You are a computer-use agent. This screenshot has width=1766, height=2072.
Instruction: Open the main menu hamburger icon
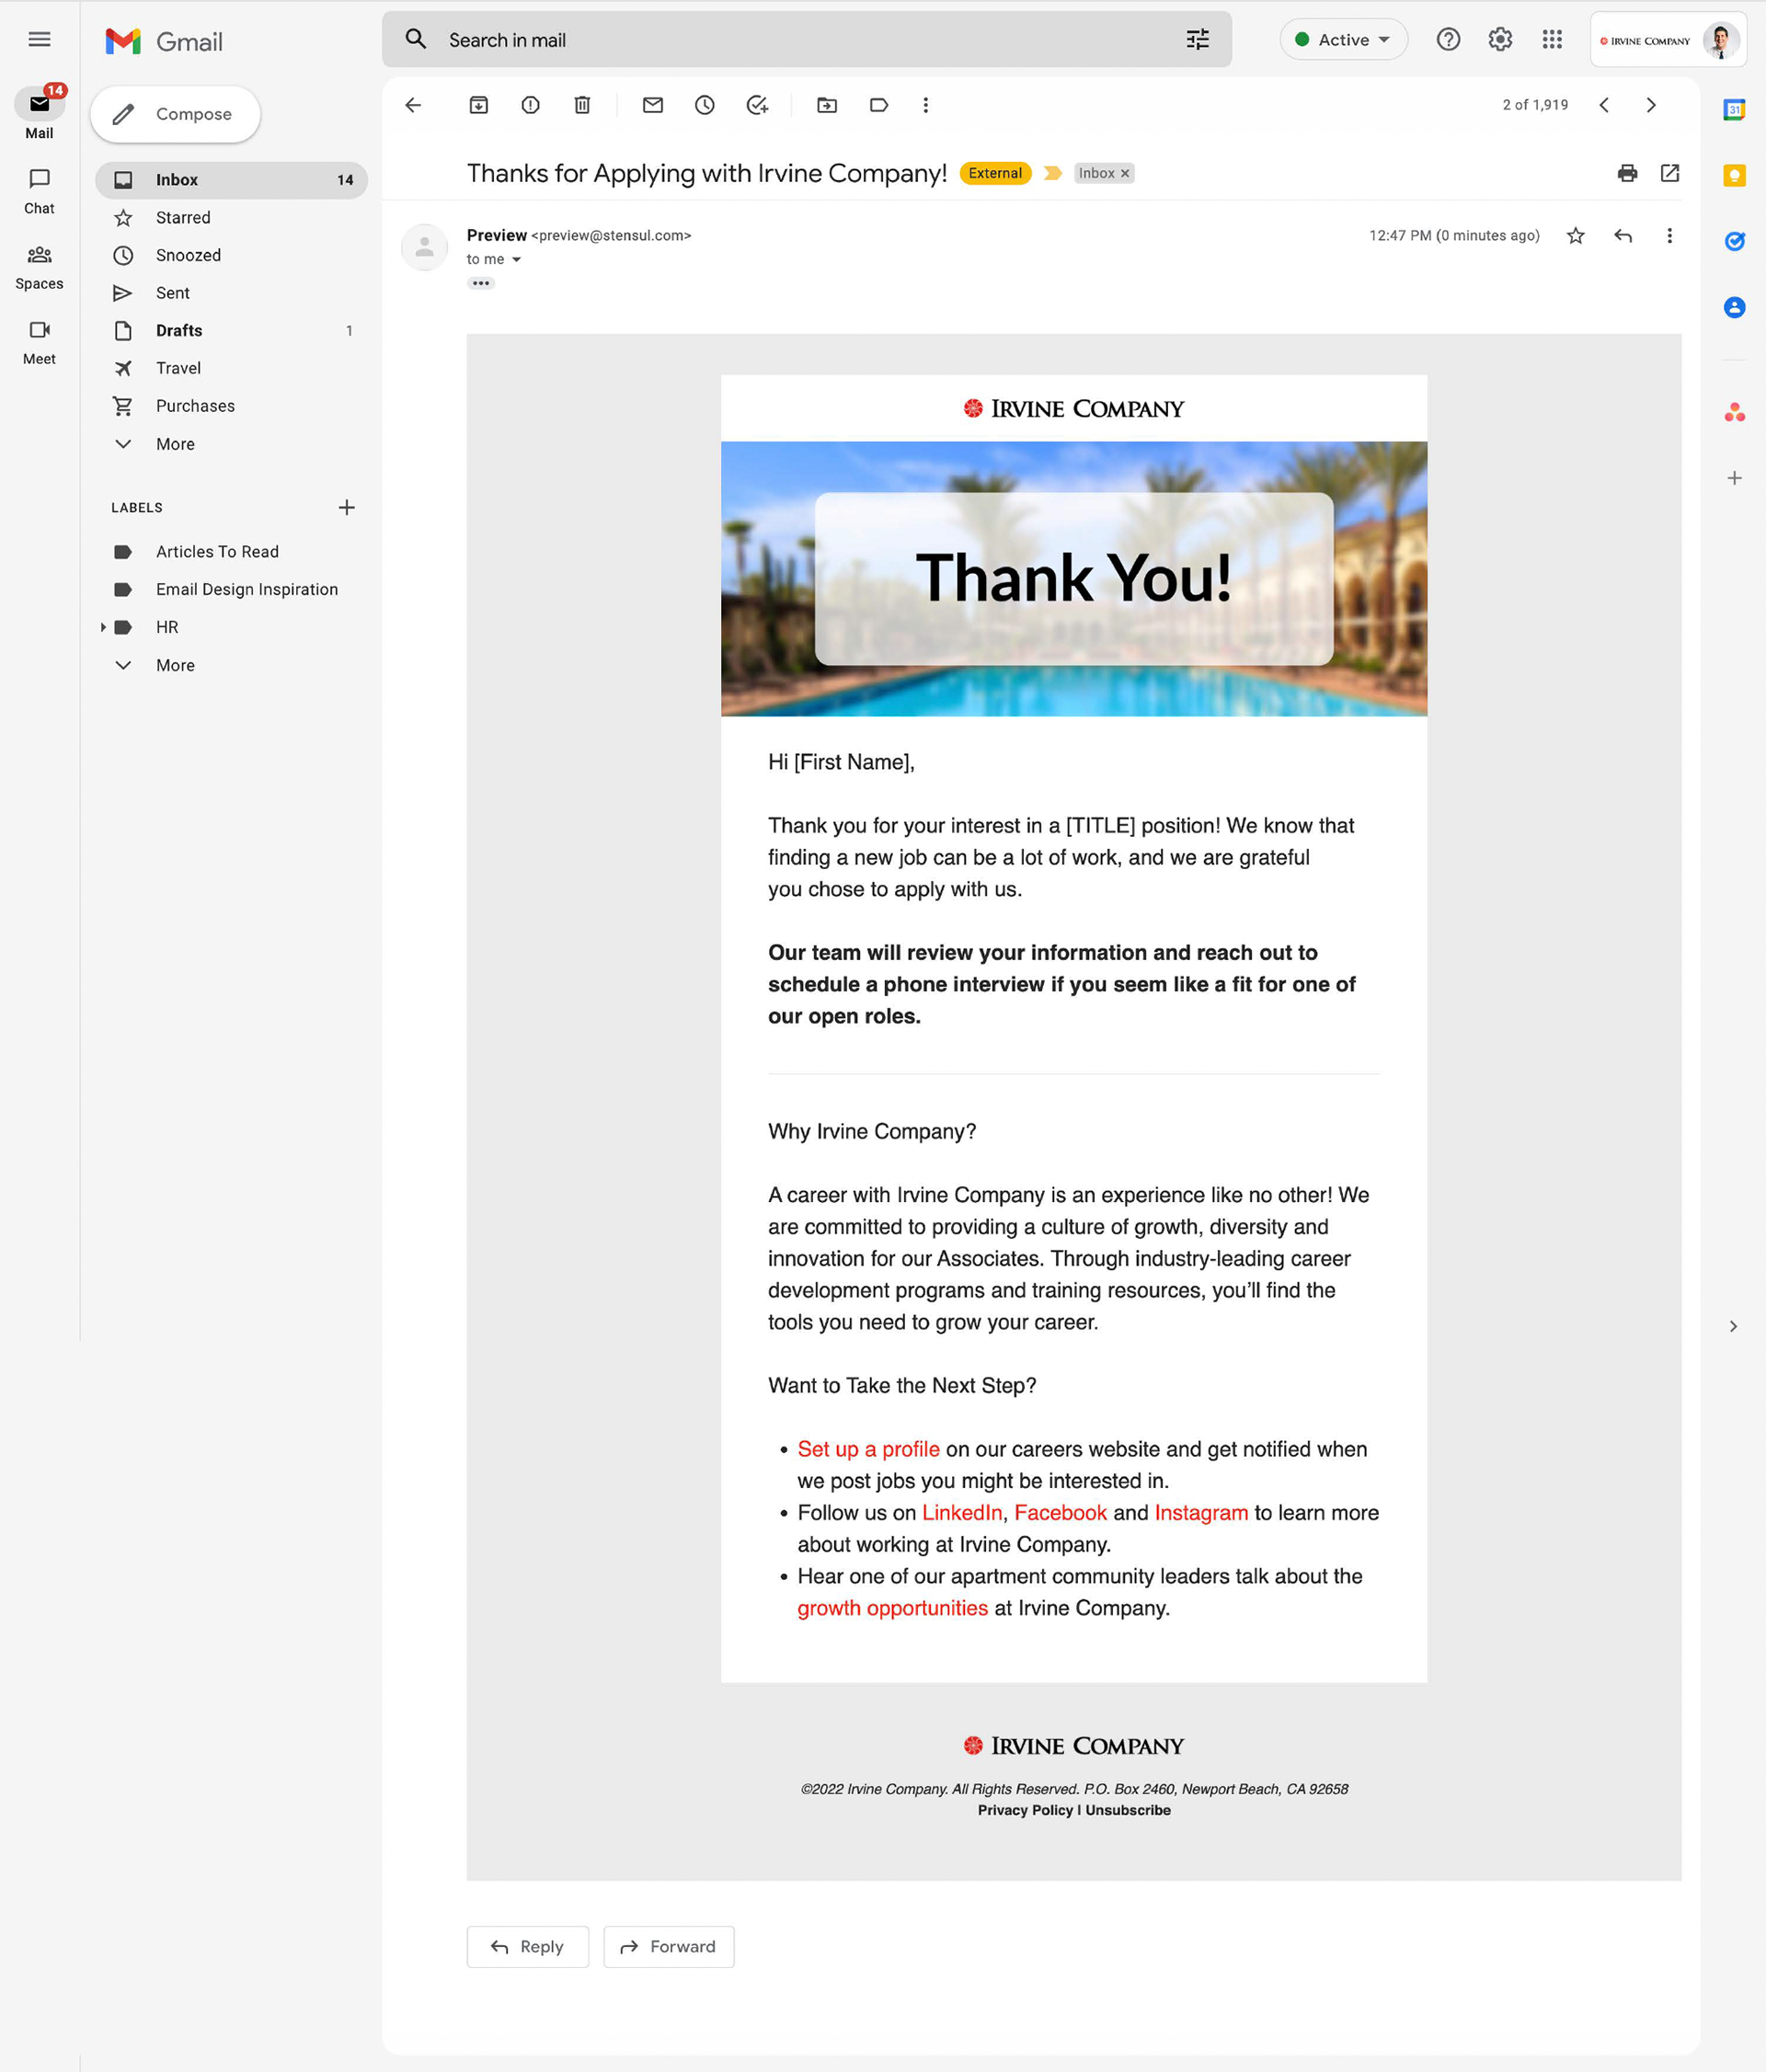pyautogui.click(x=39, y=40)
